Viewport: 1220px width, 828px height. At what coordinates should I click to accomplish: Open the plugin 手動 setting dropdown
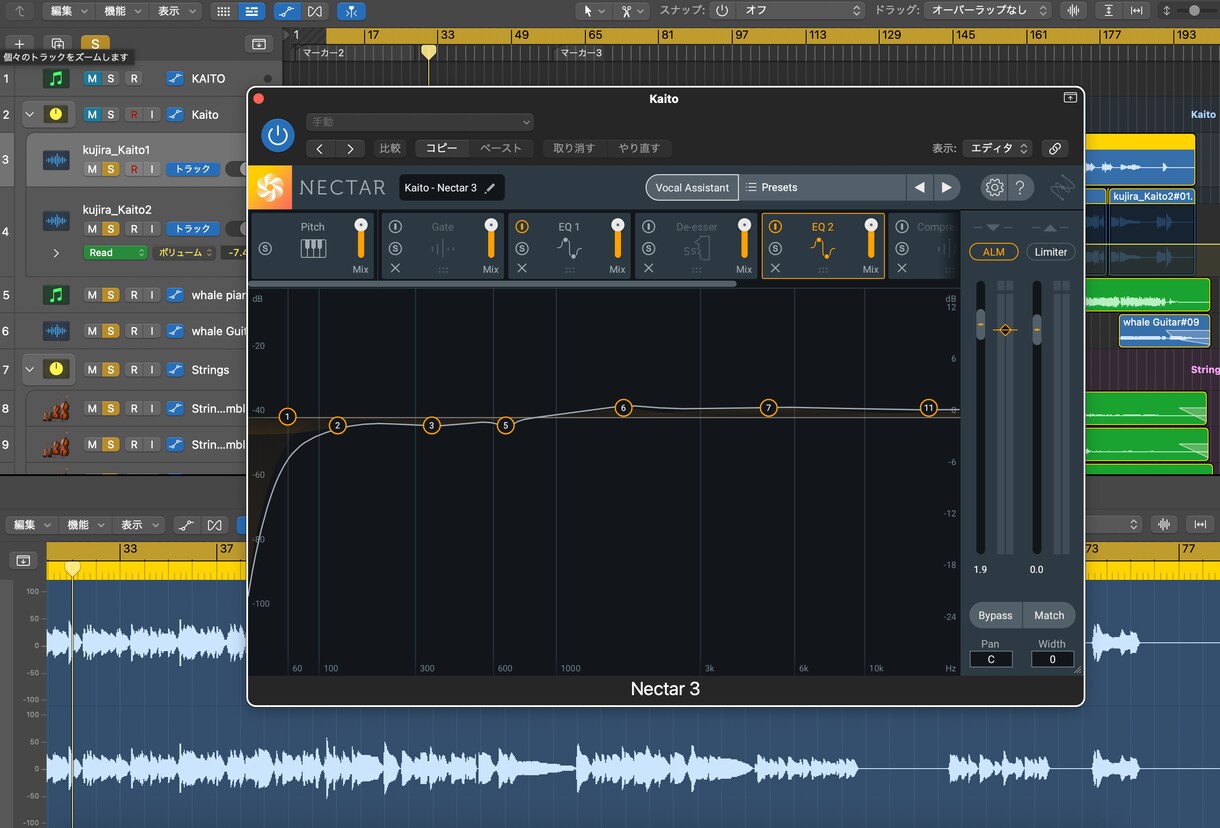pos(420,122)
